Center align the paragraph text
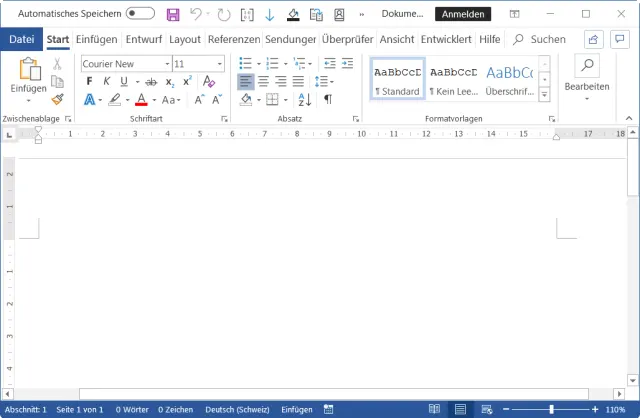Image resolution: width=640 pixels, height=418 pixels. tap(263, 81)
